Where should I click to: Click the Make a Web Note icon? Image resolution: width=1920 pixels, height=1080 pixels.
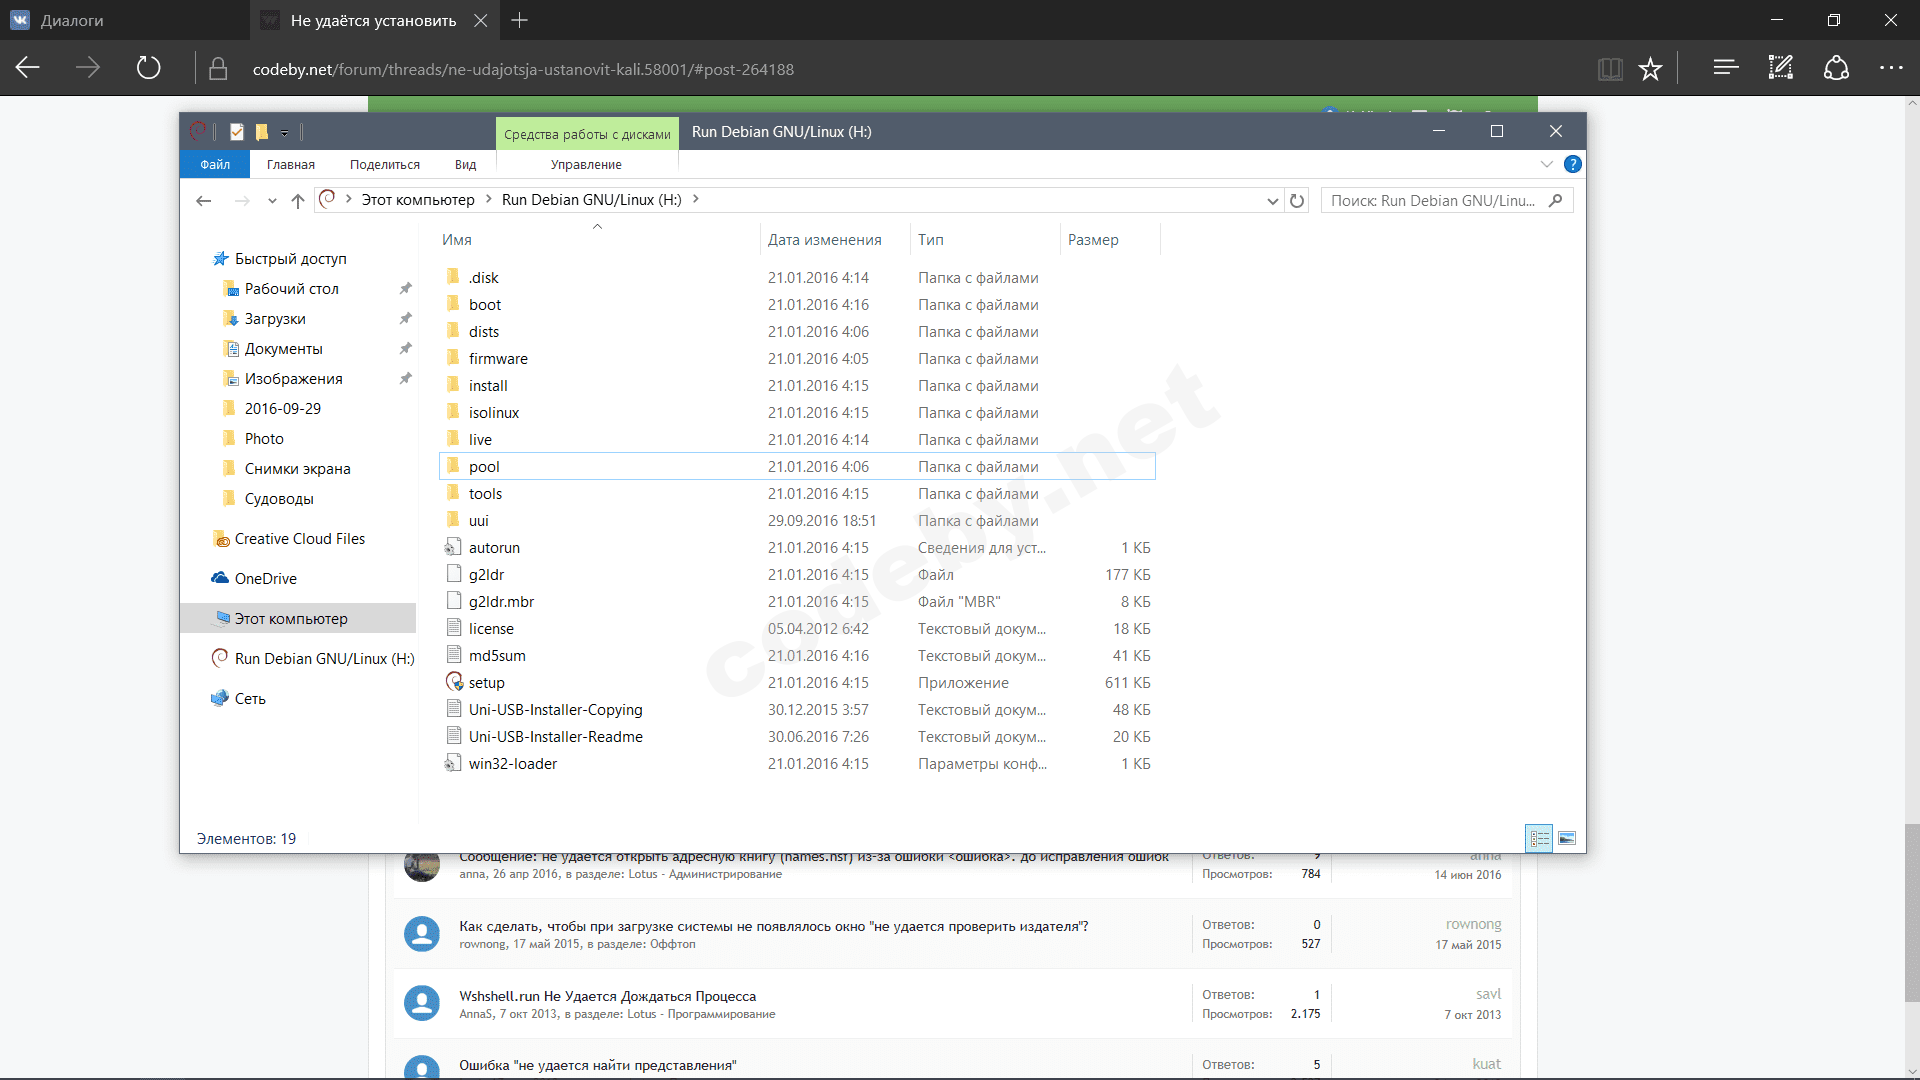(x=1780, y=68)
